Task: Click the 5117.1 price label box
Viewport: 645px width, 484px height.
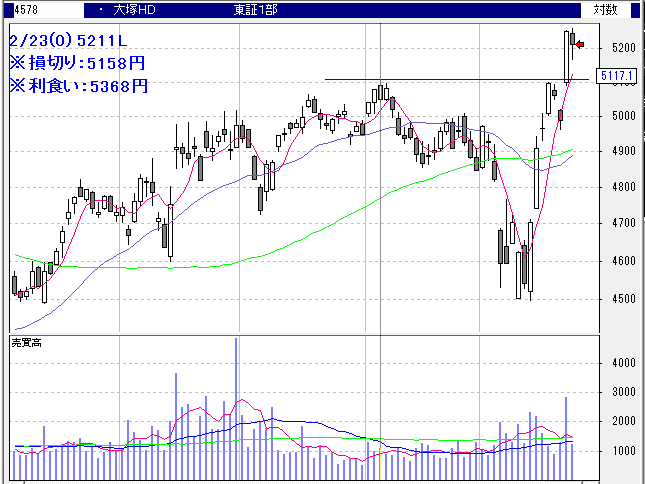Action: click(x=614, y=76)
